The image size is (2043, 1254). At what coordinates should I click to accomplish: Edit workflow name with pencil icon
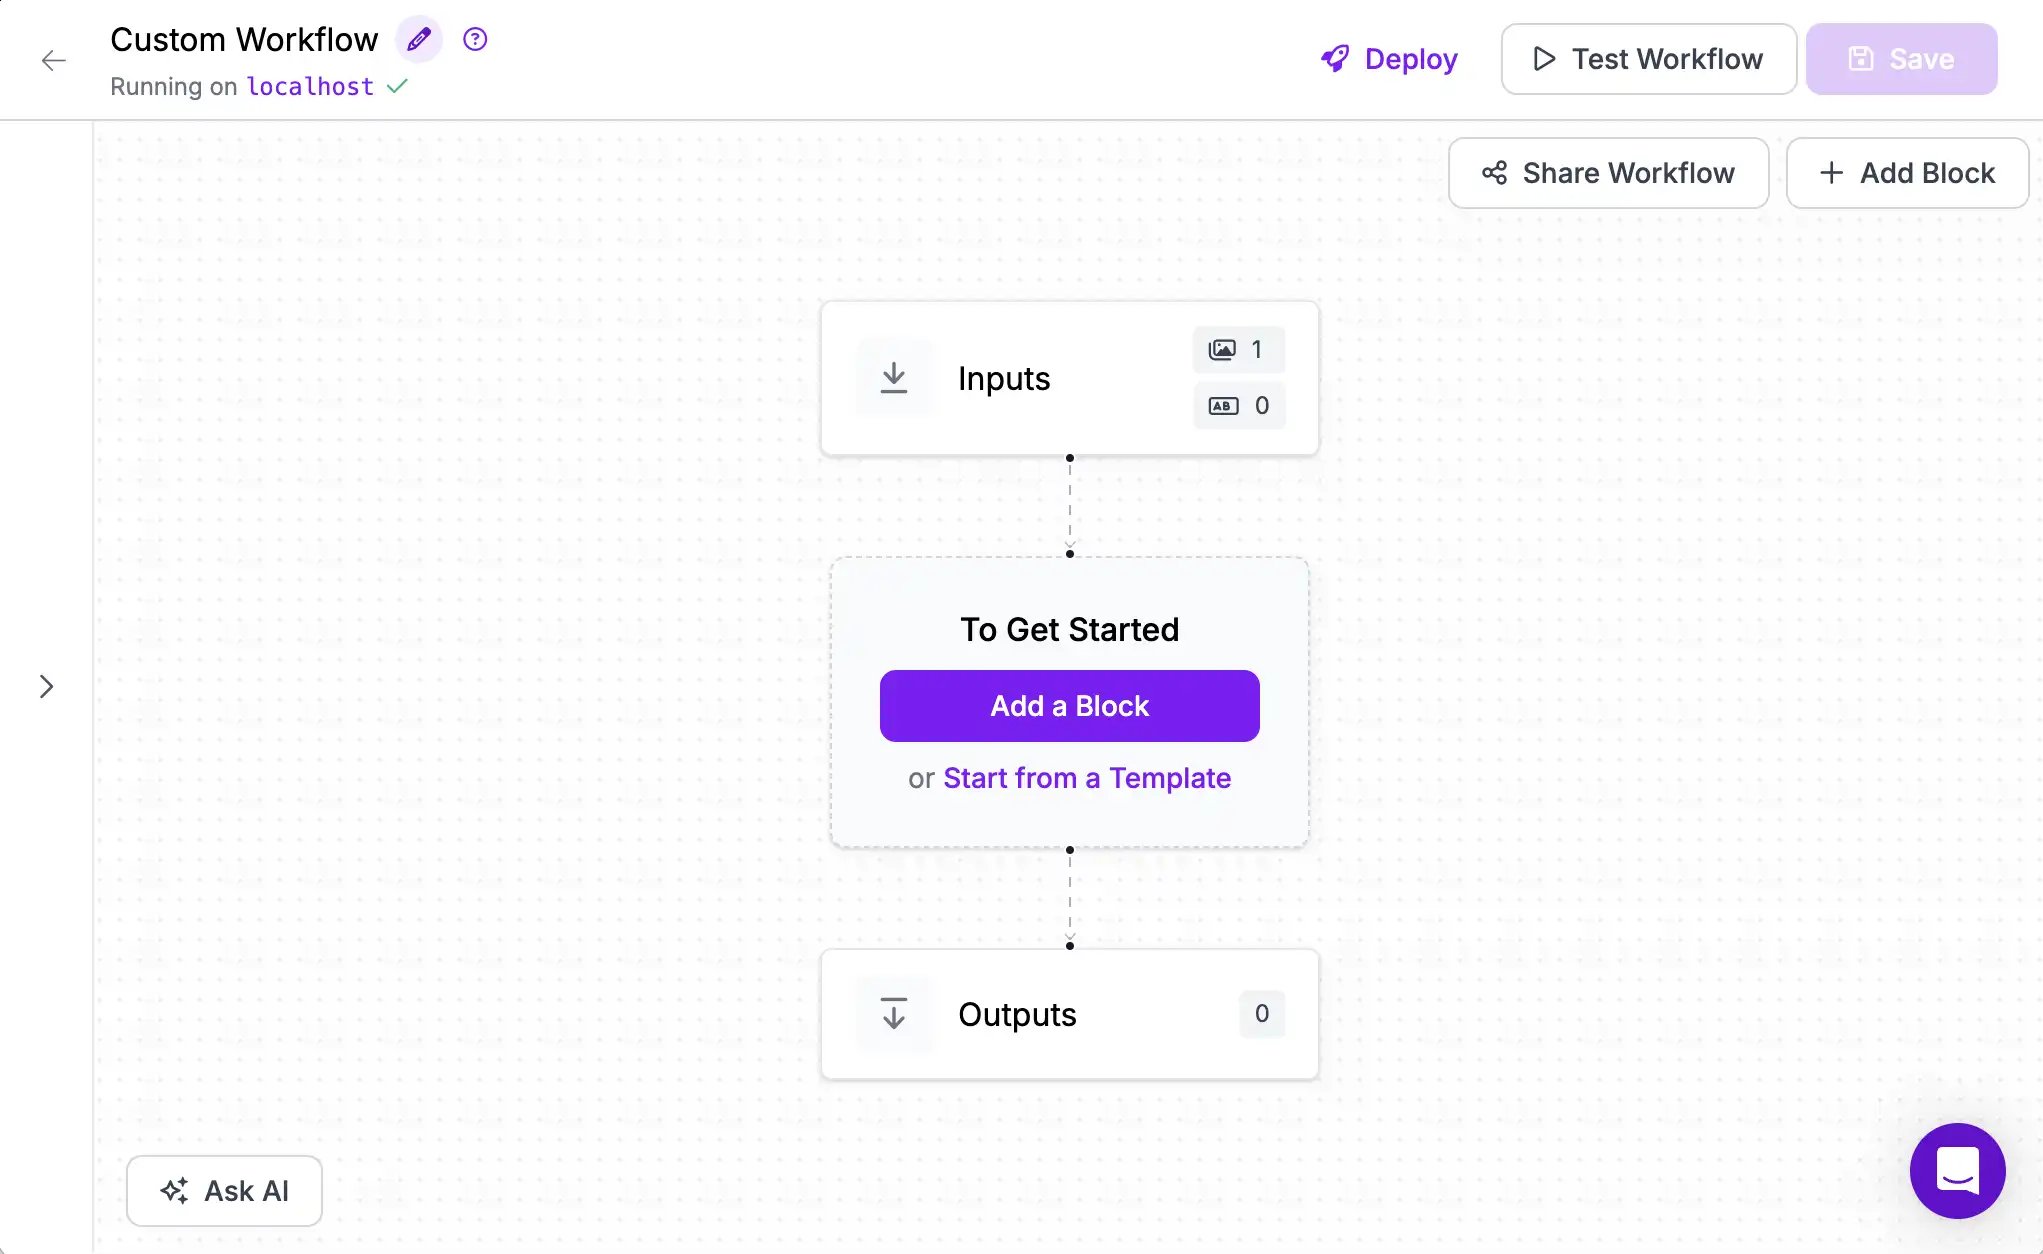click(x=419, y=39)
